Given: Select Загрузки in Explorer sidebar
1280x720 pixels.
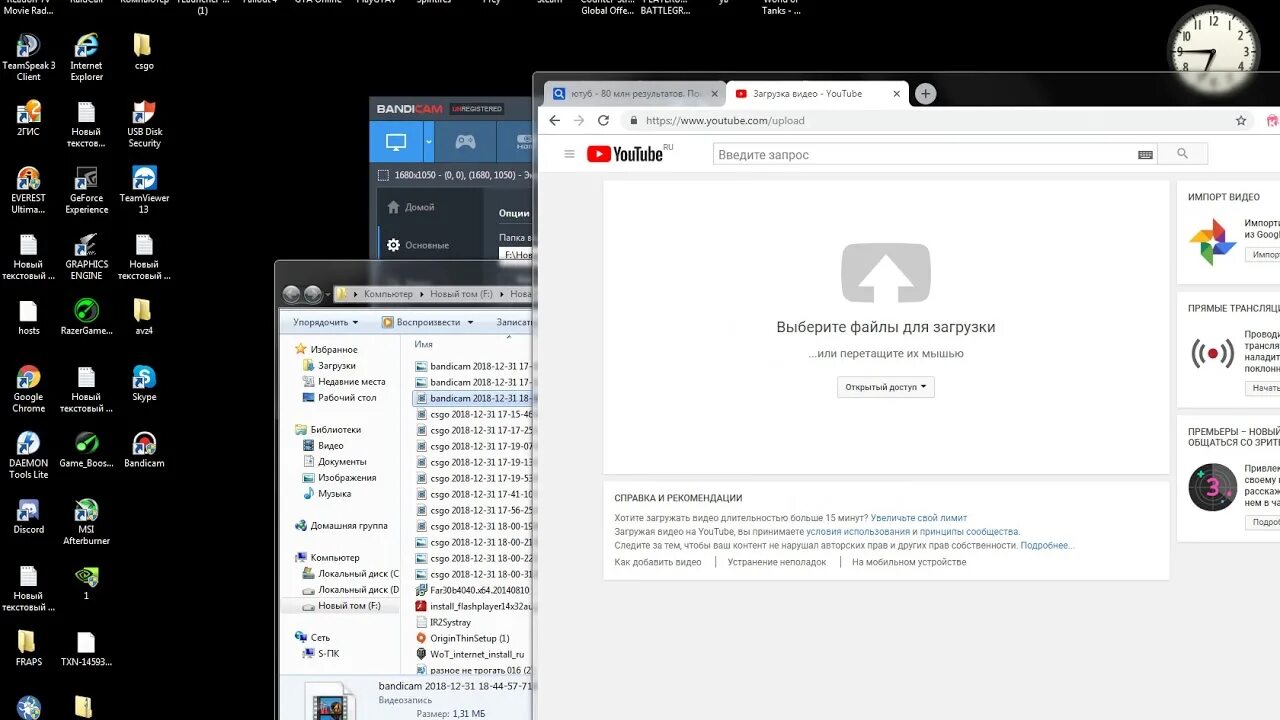Looking at the screenshot, I should point(337,366).
